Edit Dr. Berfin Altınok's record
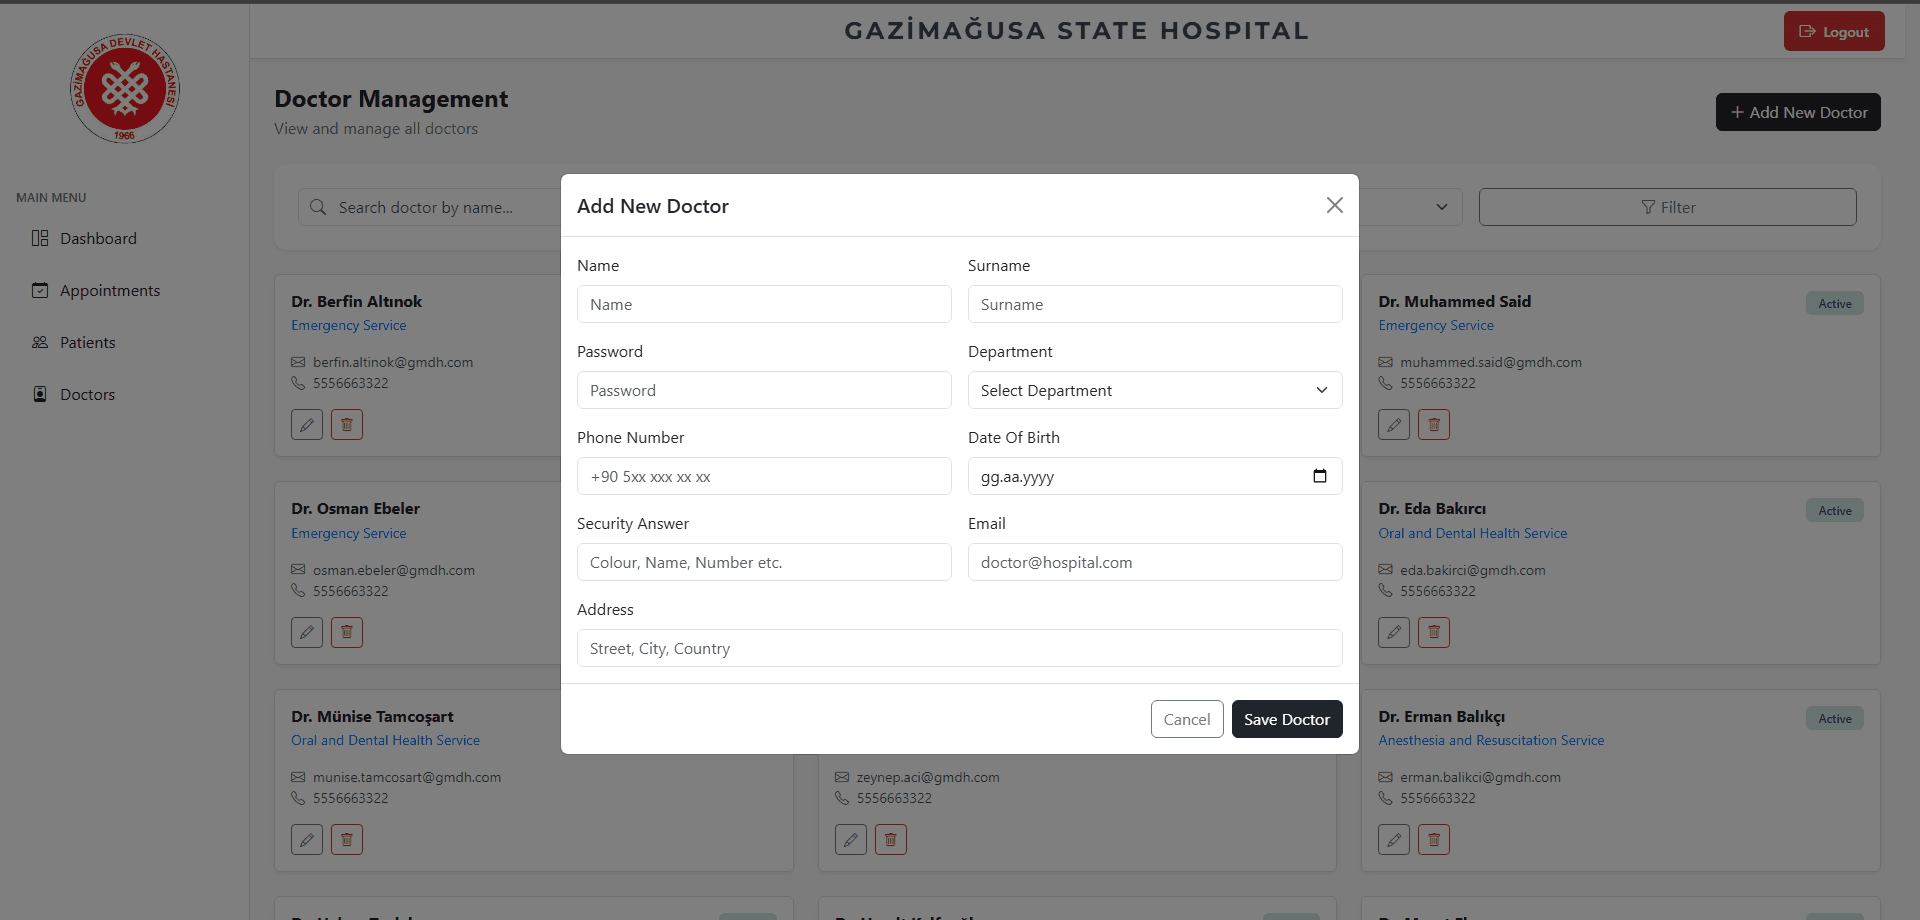The image size is (1920, 920). pyautogui.click(x=307, y=425)
